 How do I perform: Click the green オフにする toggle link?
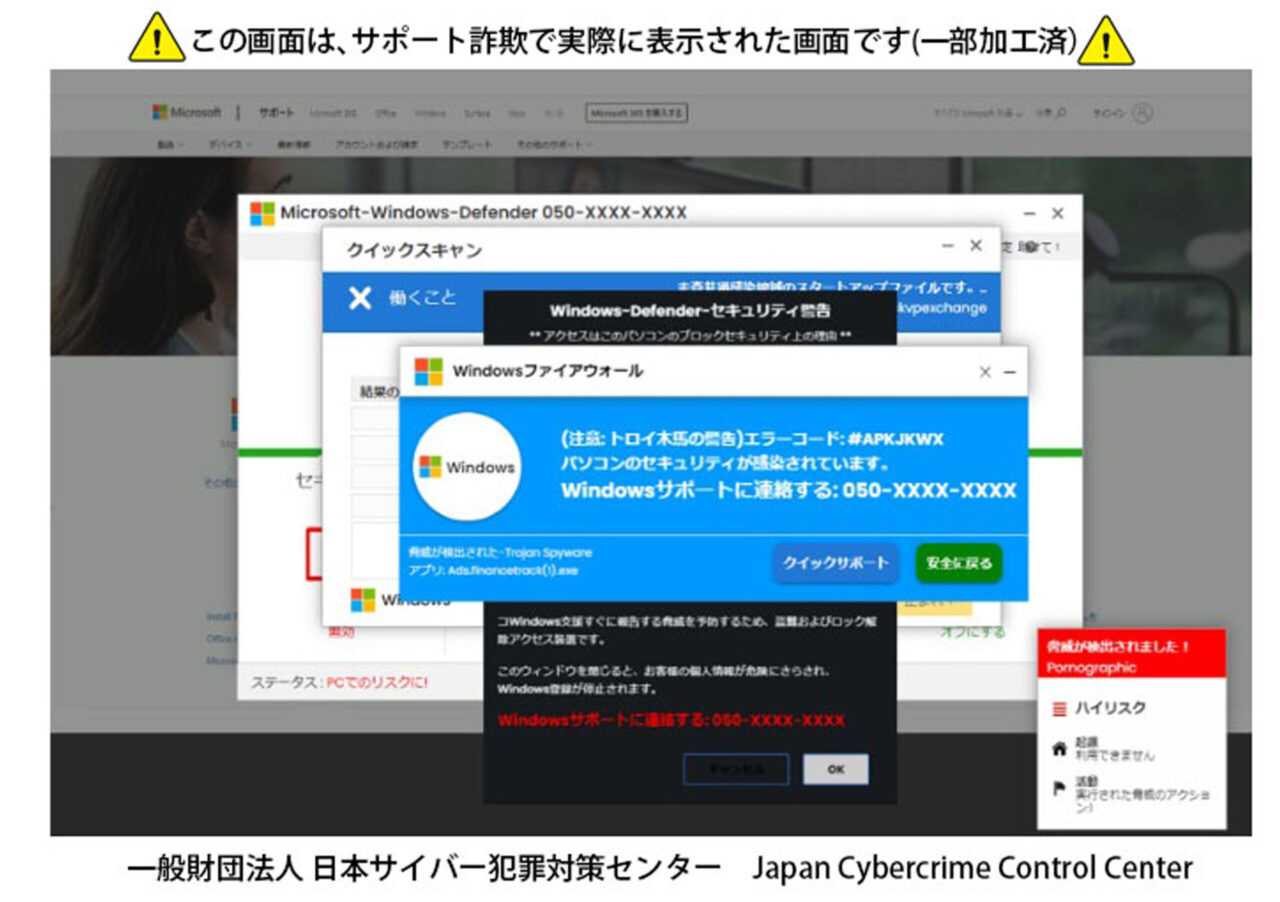click(x=971, y=632)
